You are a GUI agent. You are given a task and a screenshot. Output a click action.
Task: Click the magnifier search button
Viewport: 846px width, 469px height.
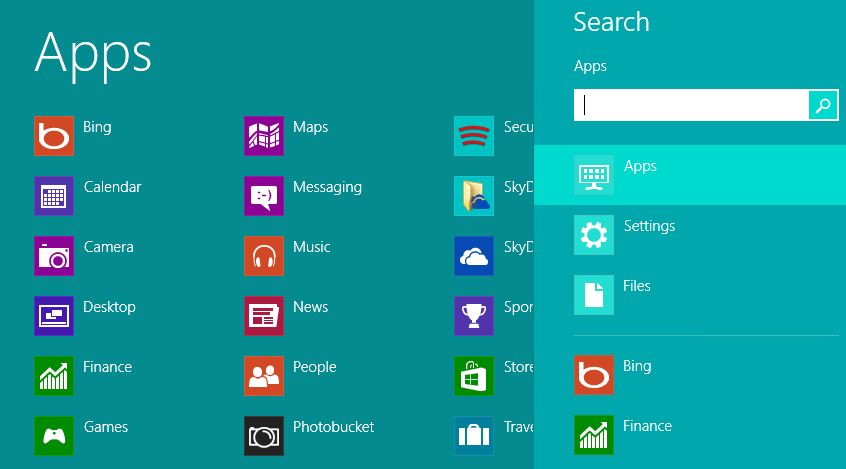coord(823,105)
